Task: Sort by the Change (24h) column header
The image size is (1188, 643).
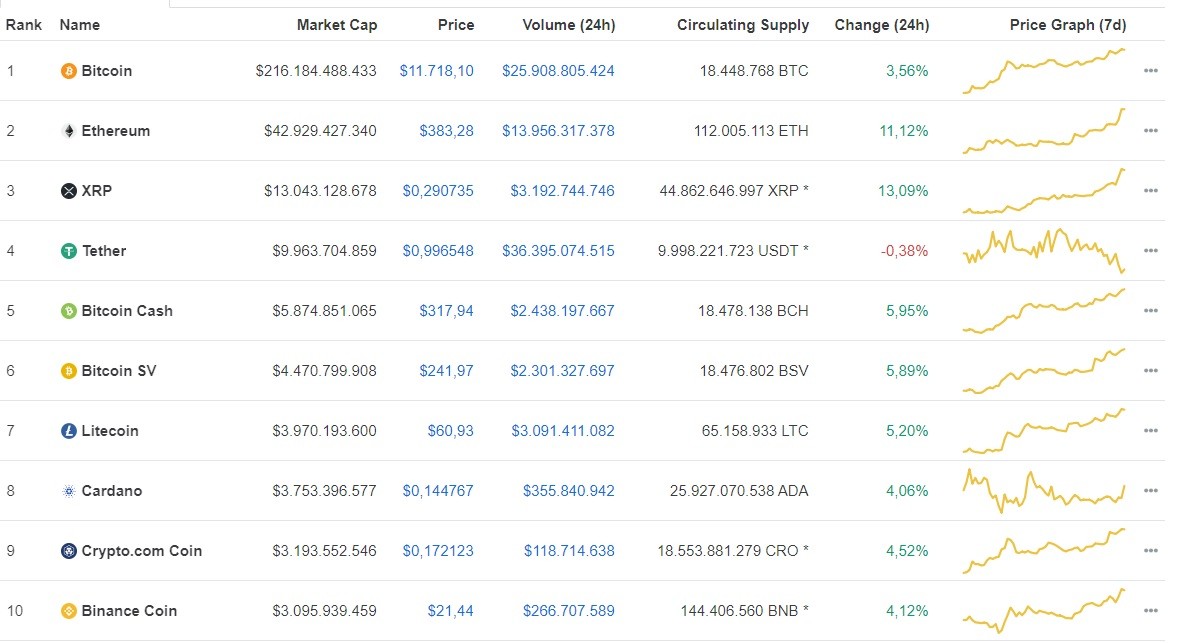Action: pyautogui.click(x=881, y=24)
